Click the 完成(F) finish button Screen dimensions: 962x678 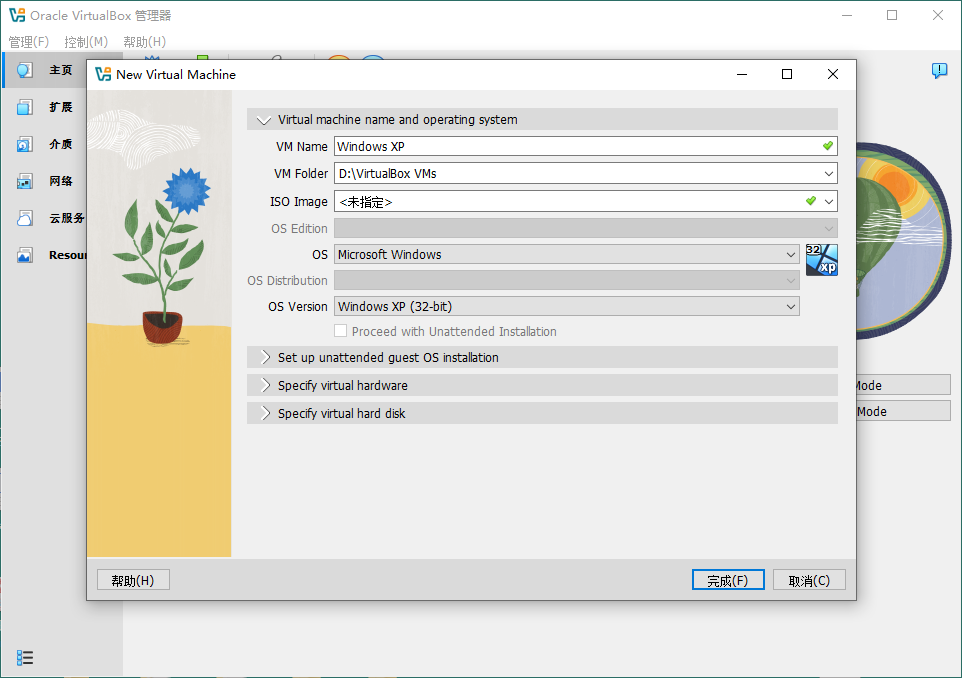click(x=727, y=580)
